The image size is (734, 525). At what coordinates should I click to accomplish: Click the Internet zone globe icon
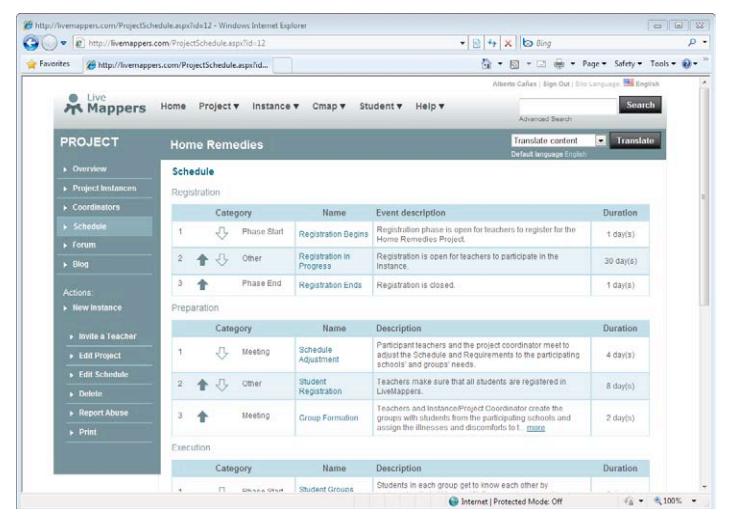pyautogui.click(x=453, y=501)
